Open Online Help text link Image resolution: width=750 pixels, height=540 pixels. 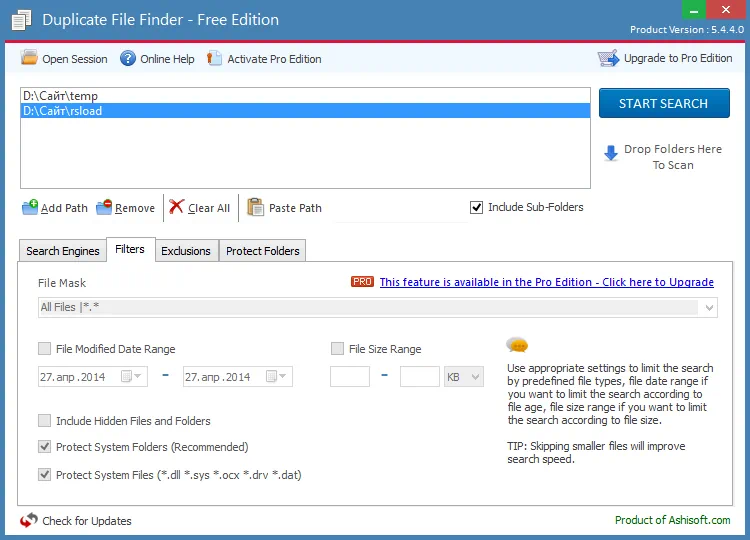coord(167,59)
